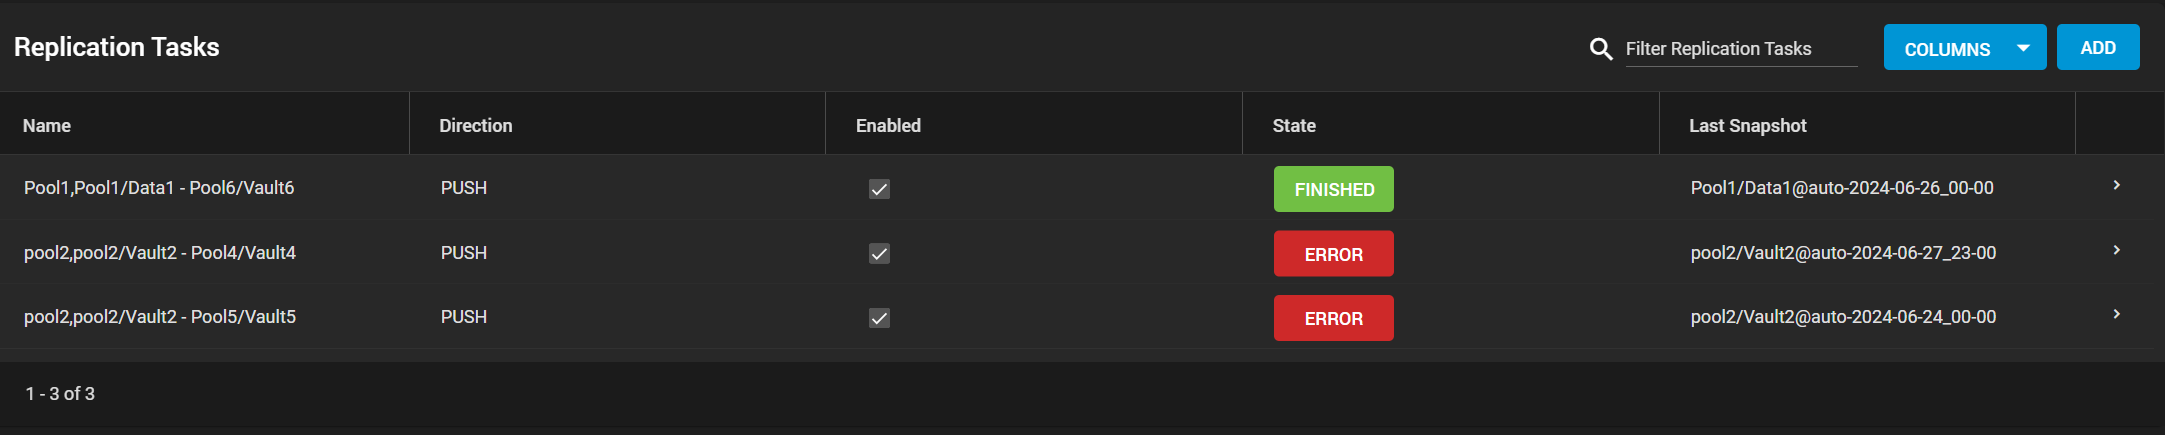
Task: Focus the Filter Replication Tasks field
Action: (1741, 49)
